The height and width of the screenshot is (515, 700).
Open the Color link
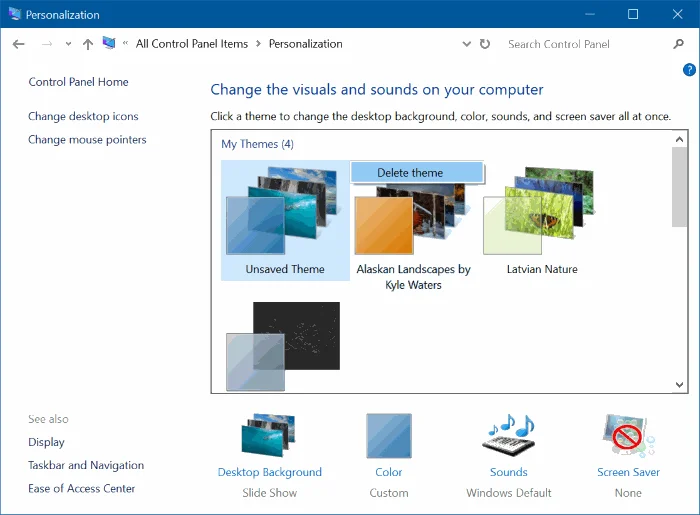[x=389, y=472]
